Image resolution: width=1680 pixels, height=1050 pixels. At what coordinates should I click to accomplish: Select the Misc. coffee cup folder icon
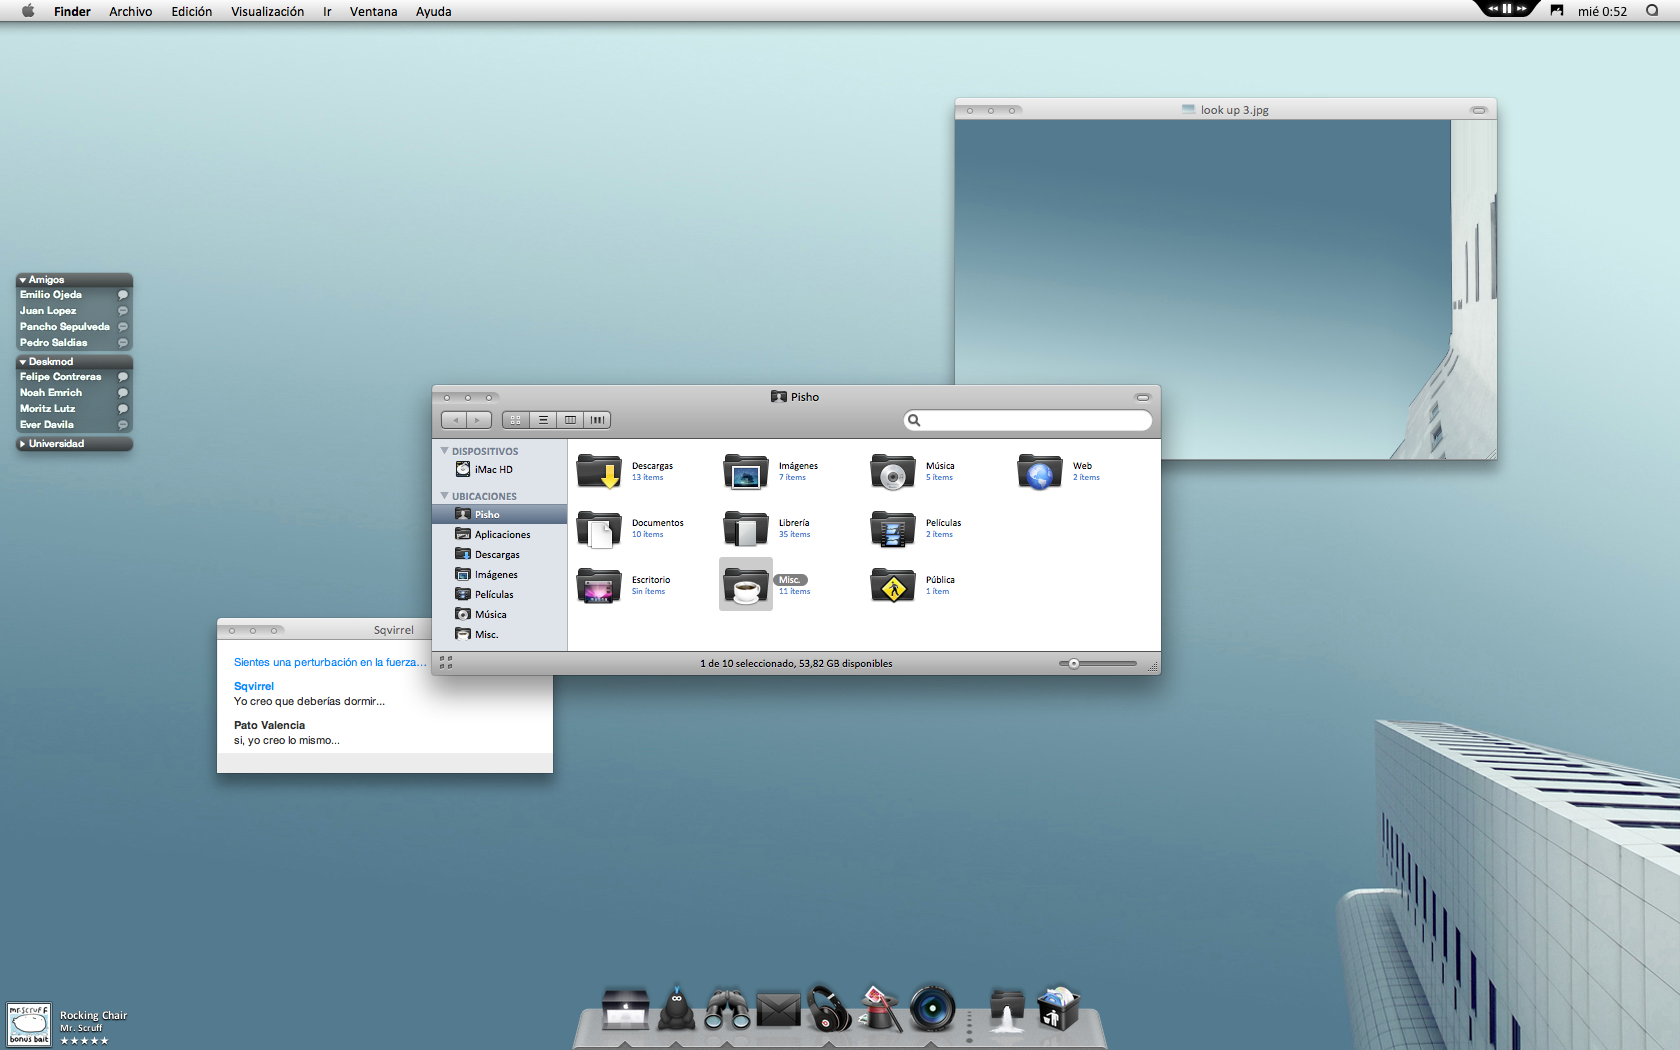click(x=746, y=585)
